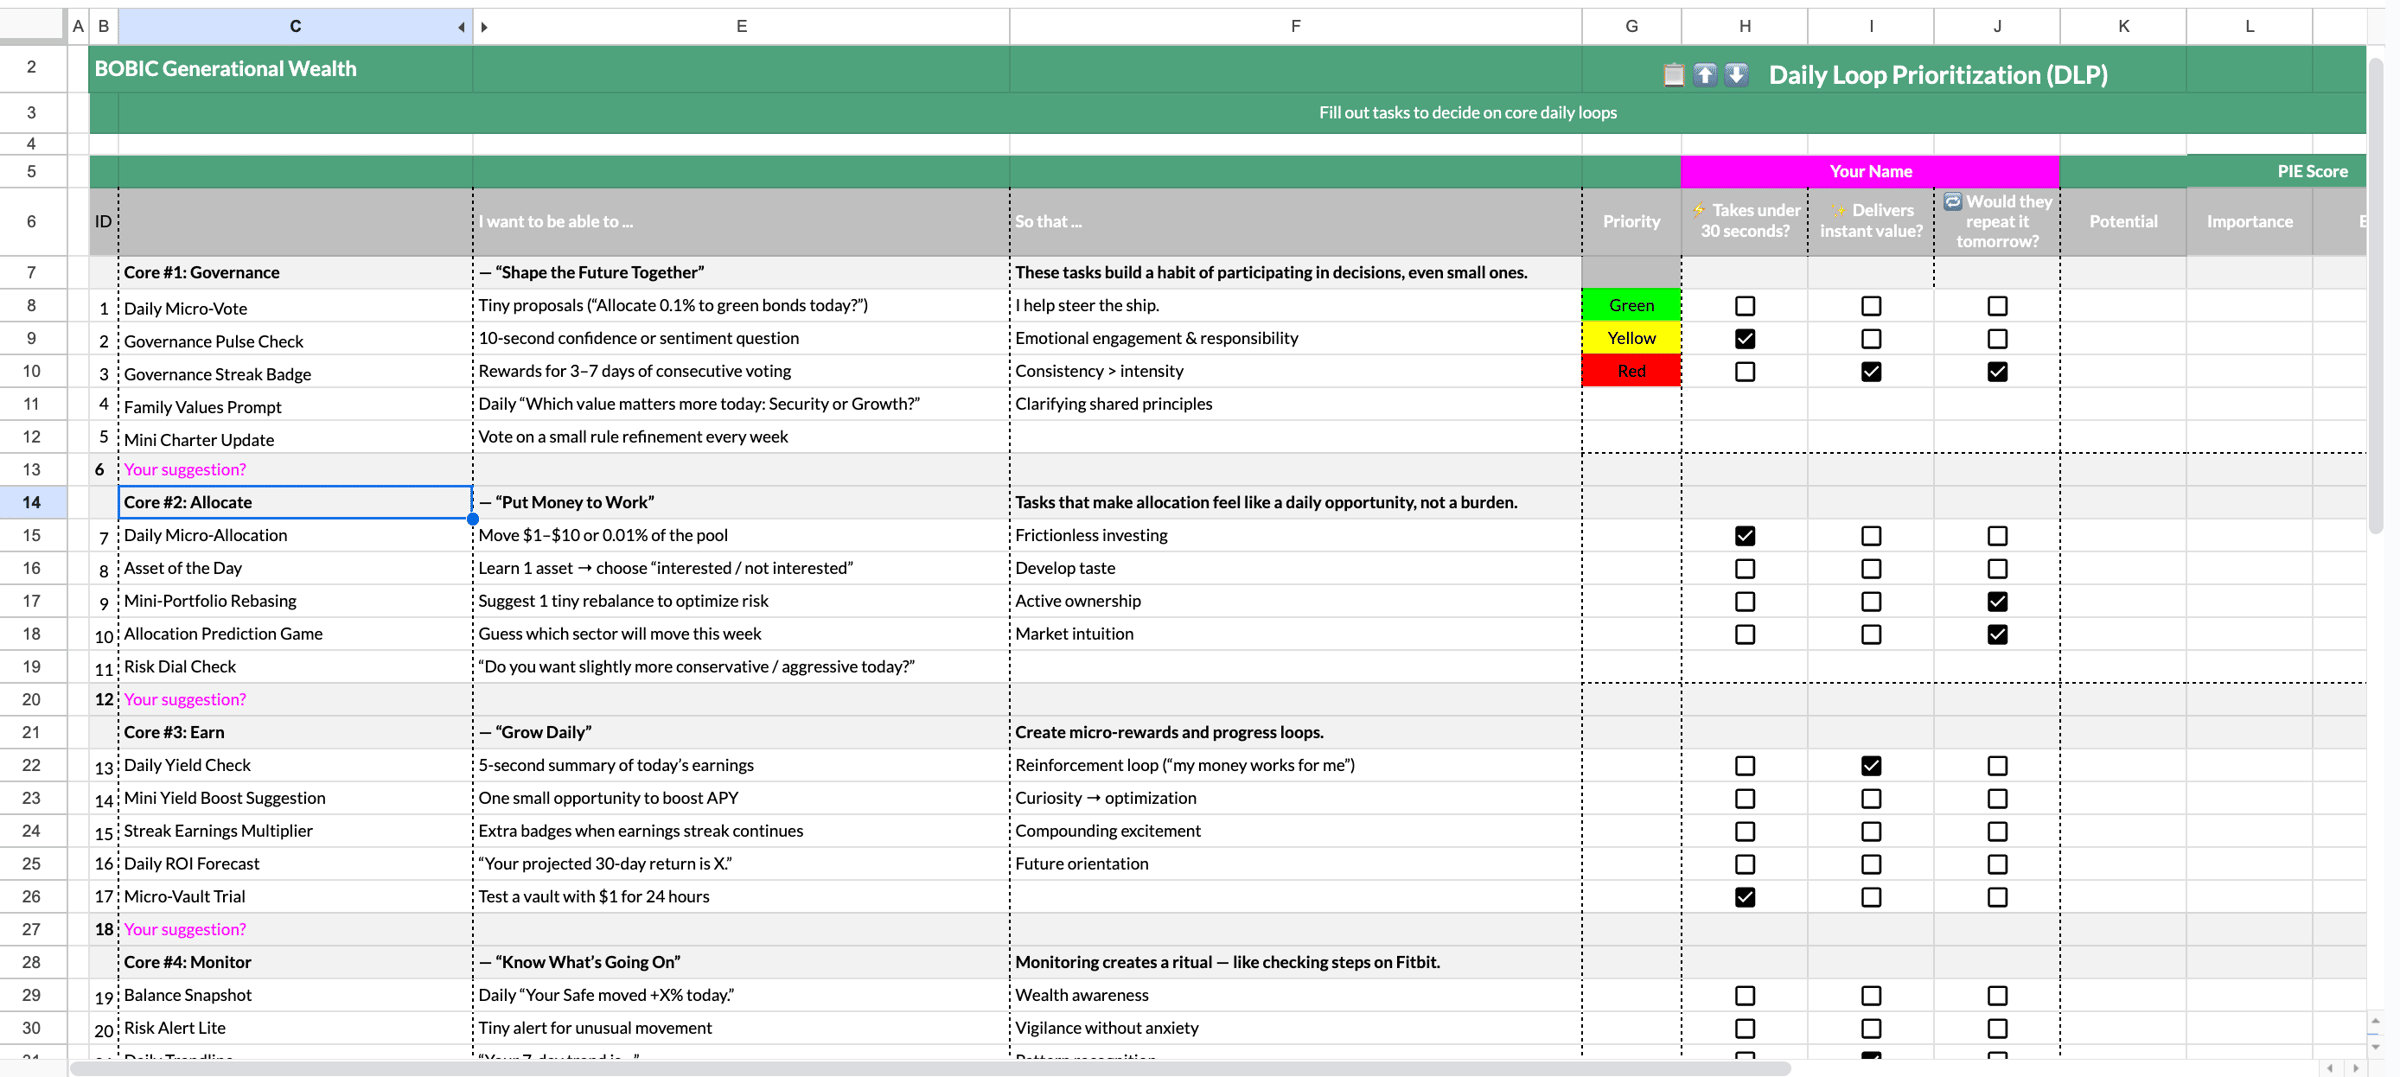Expand hidden column using left arrow on column C
Screen dimensions: 2400x1077
tap(461, 27)
